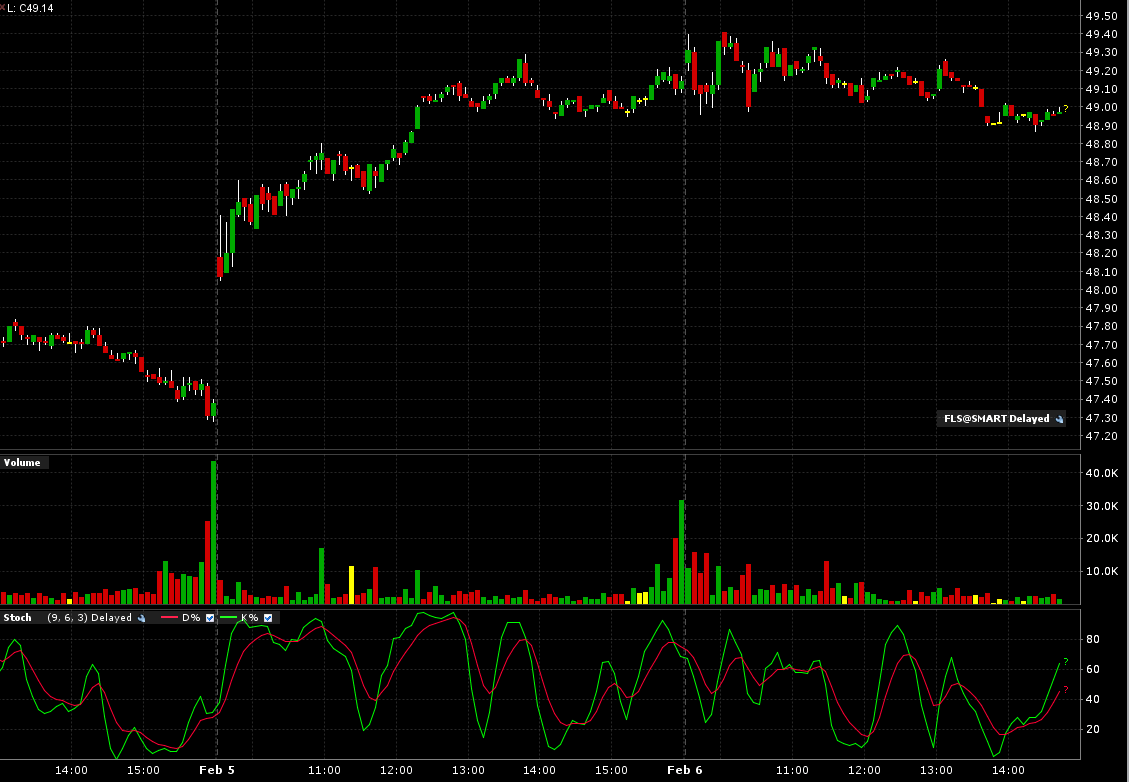Click the green question mark on K% line
Viewport: 1129px width, 782px height.
pos(1066,662)
